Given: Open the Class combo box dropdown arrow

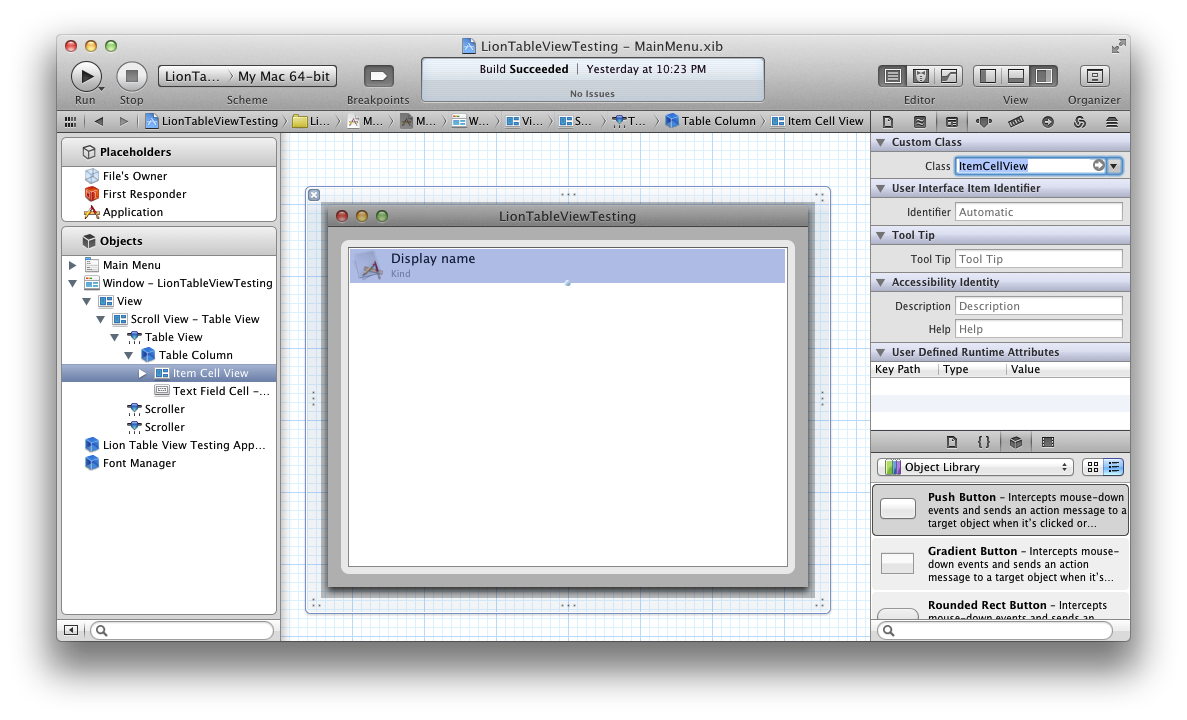Looking at the screenshot, I should pos(1114,166).
